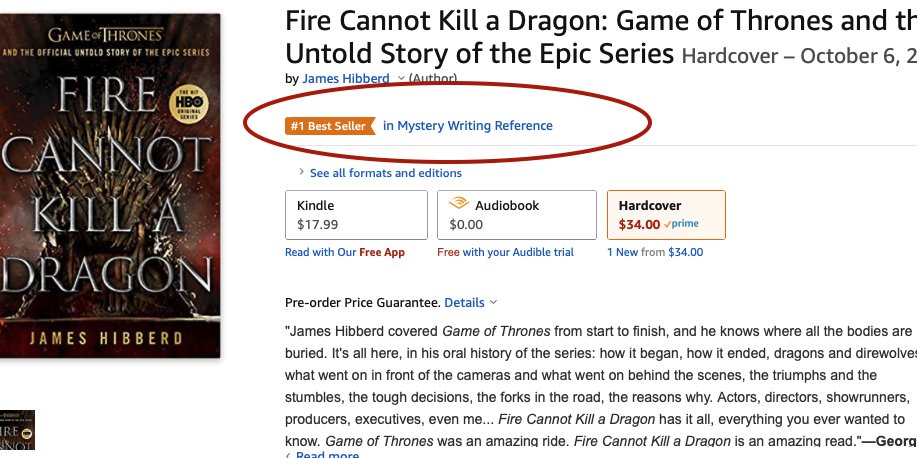
Task: Expand the description with Read more
Action: [326, 455]
